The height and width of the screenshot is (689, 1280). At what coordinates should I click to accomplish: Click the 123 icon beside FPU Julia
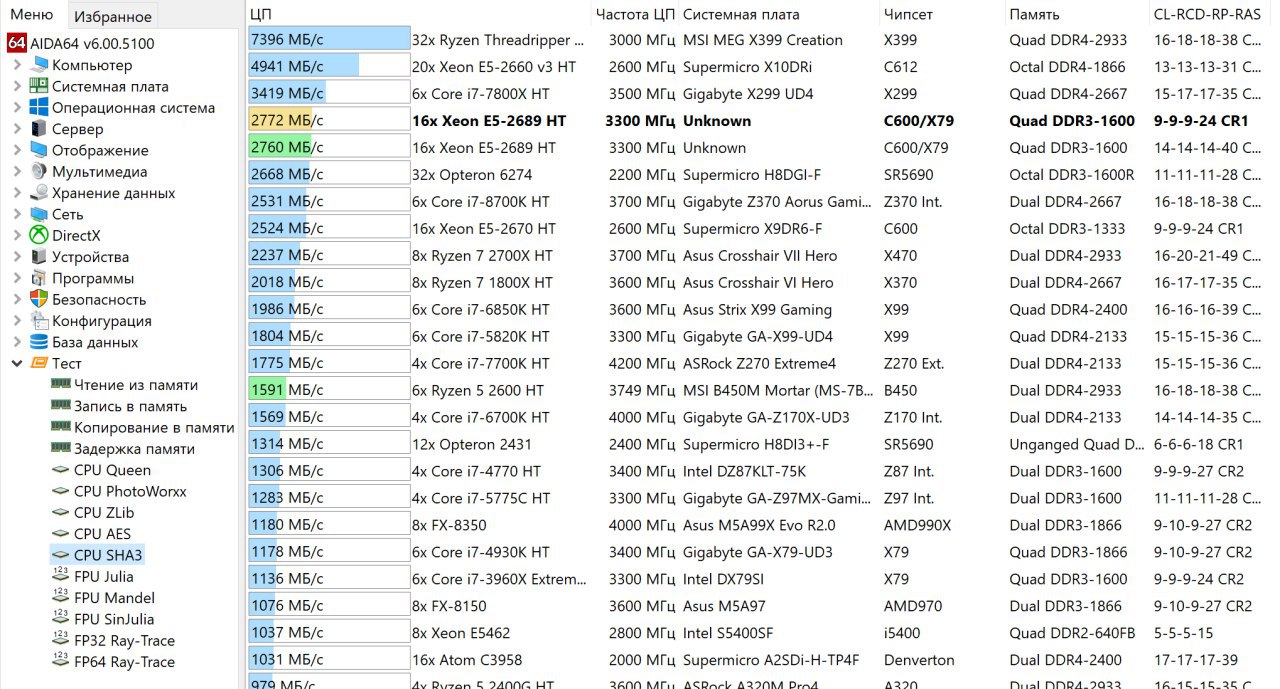tap(60, 576)
